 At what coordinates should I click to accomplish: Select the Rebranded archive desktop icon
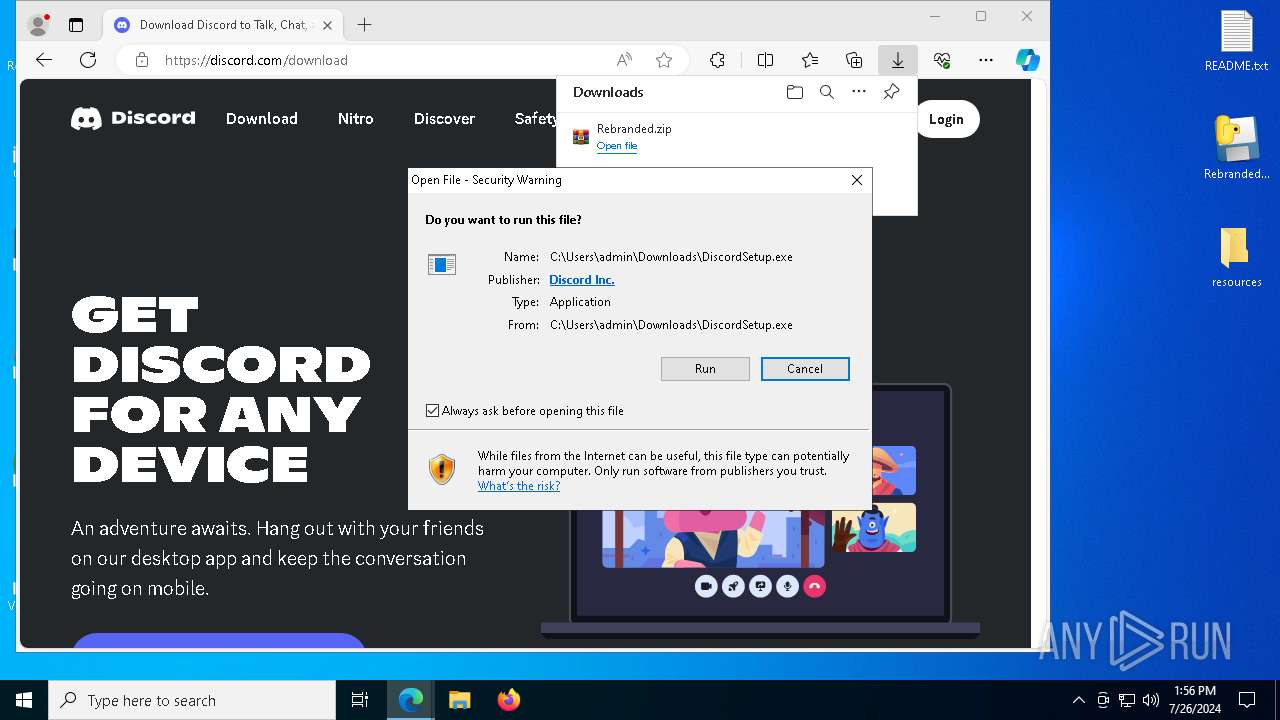point(1237,147)
